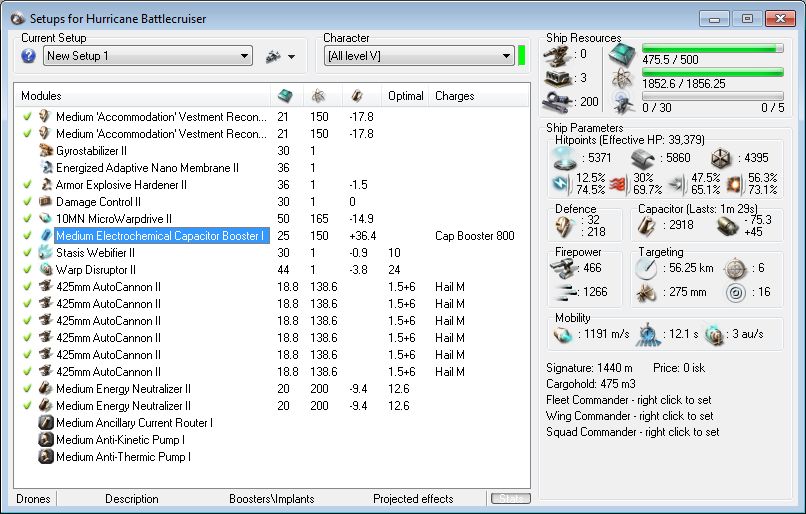
Task: Click the blue help question mark icon
Action: click(28, 57)
